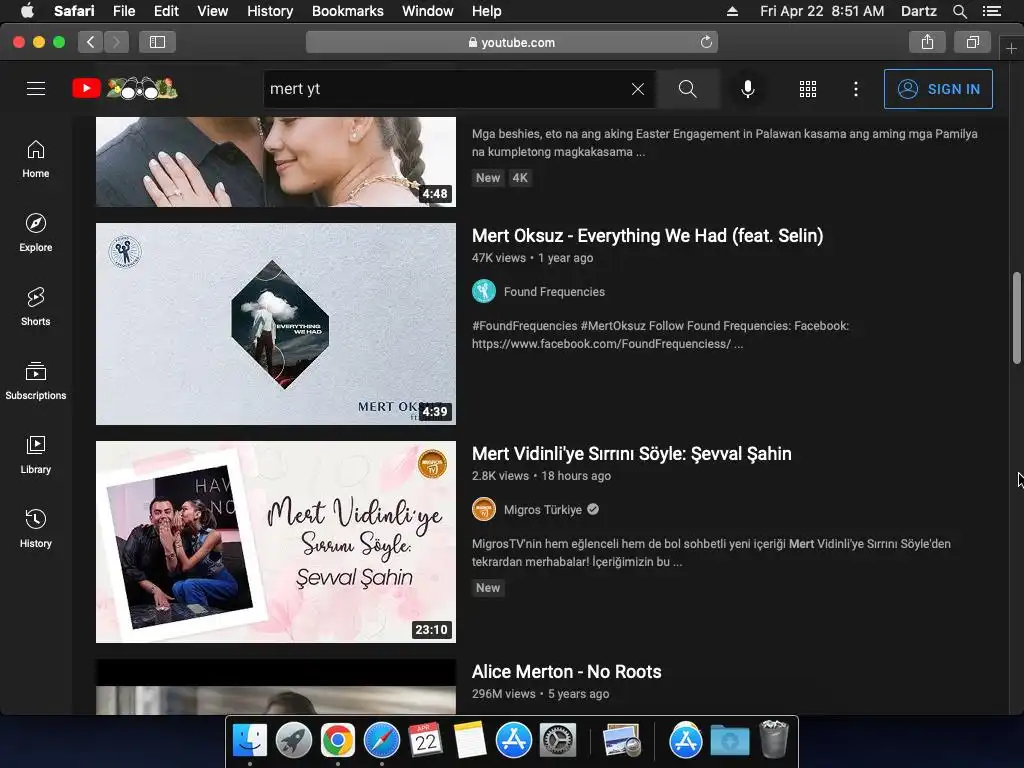The width and height of the screenshot is (1024, 768).
Task: Open Google Chrome from the dock
Action: click(x=338, y=740)
